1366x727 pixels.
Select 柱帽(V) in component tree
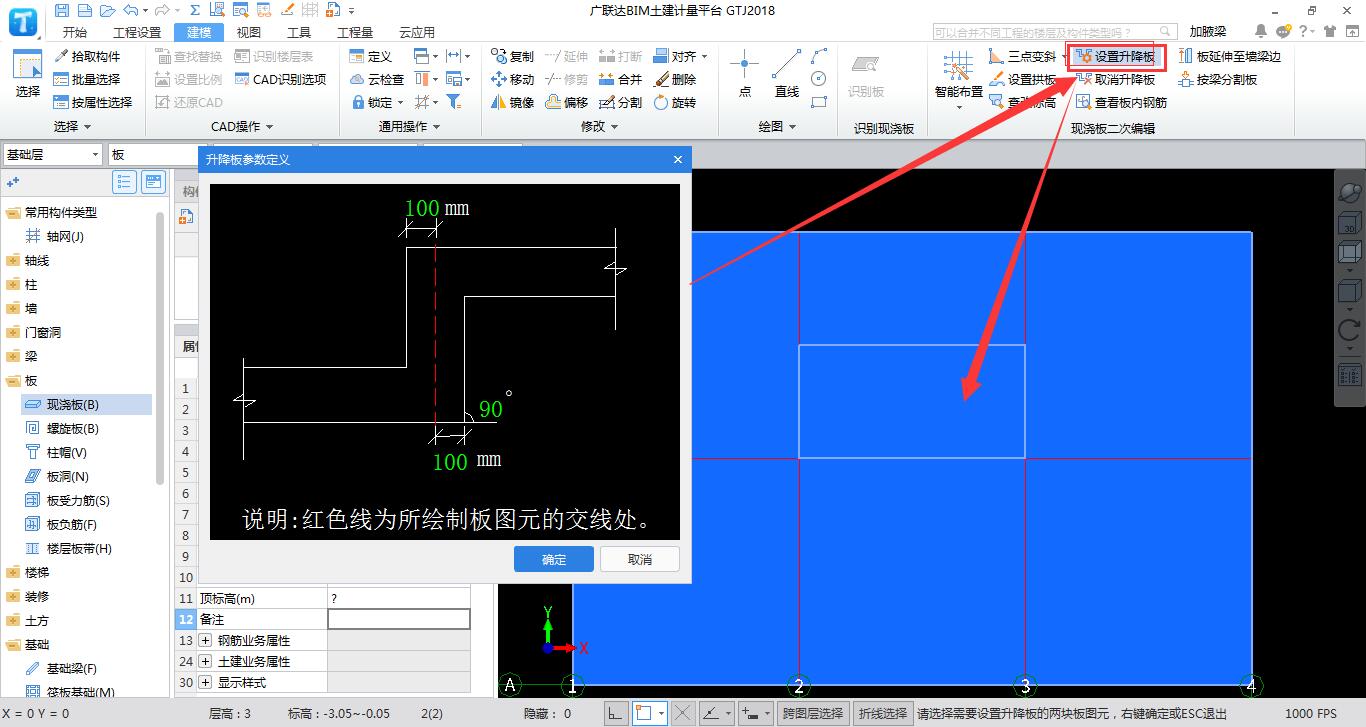tap(66, 452)
